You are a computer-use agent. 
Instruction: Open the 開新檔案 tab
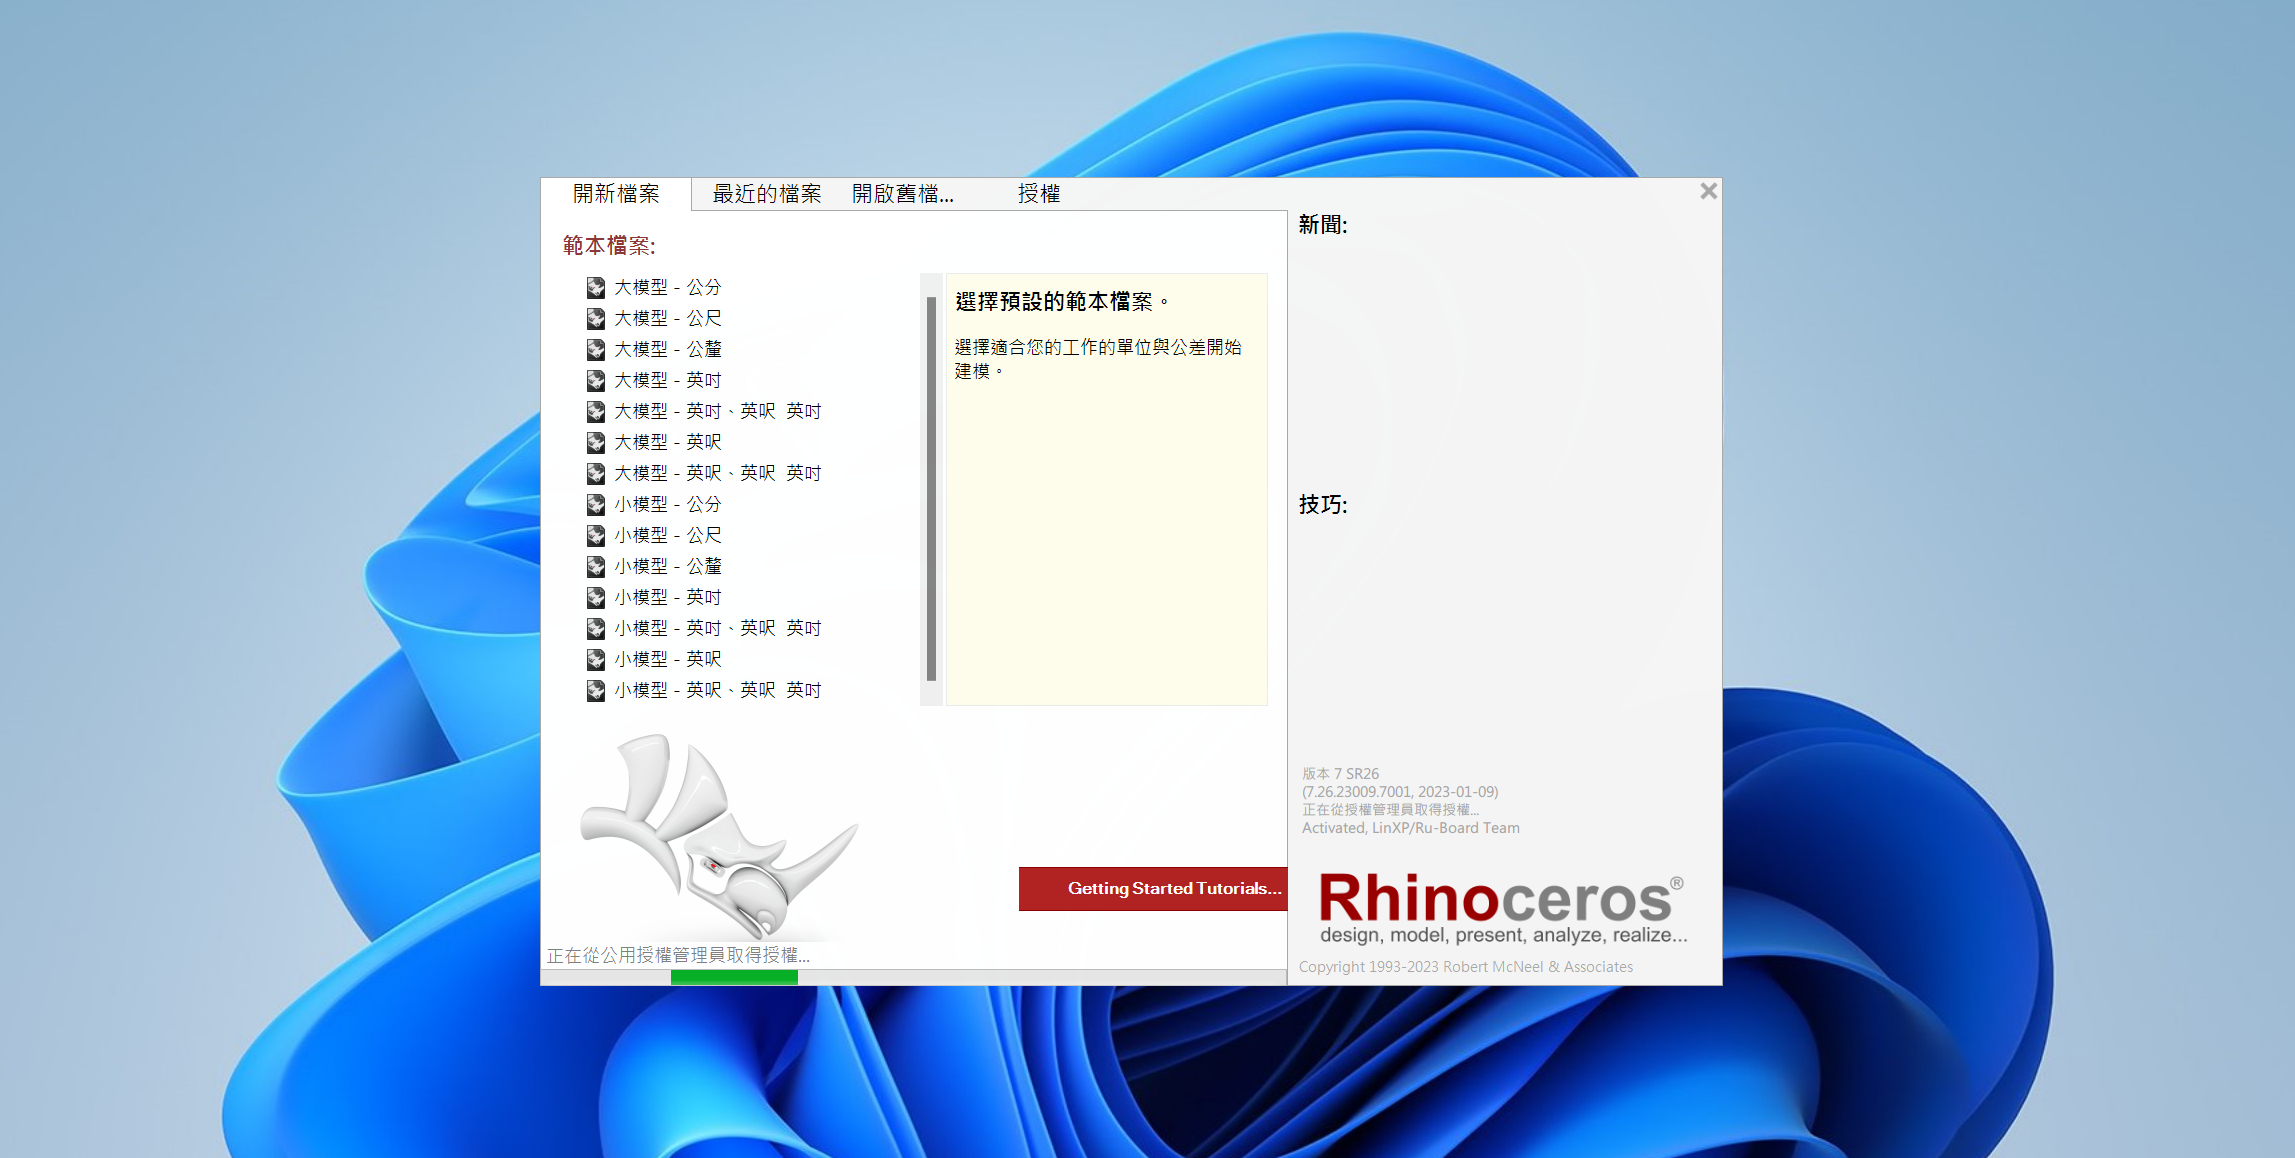[616, 192]
